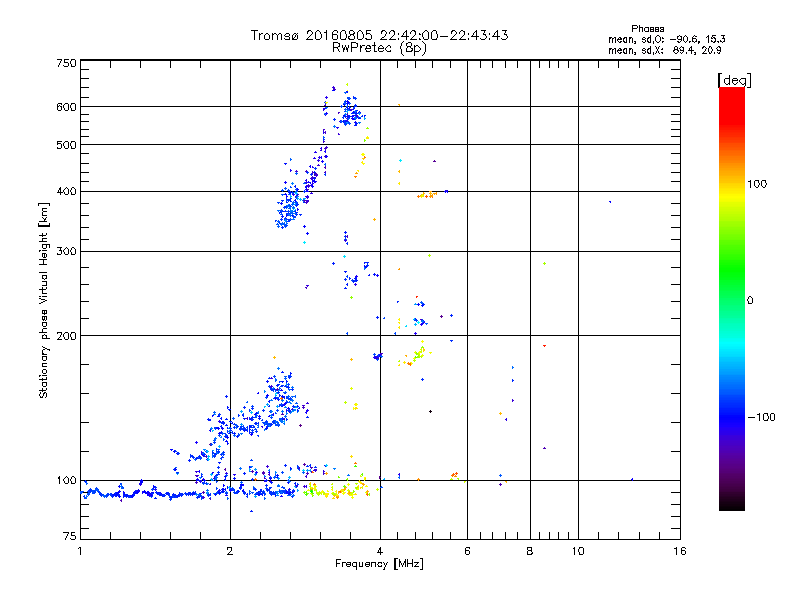The height and width of the screenshot is (600, 800).
Task: Click the 'Frequency [MHz]' axis label
Action: pyautogui.click(x=379, y=564)
